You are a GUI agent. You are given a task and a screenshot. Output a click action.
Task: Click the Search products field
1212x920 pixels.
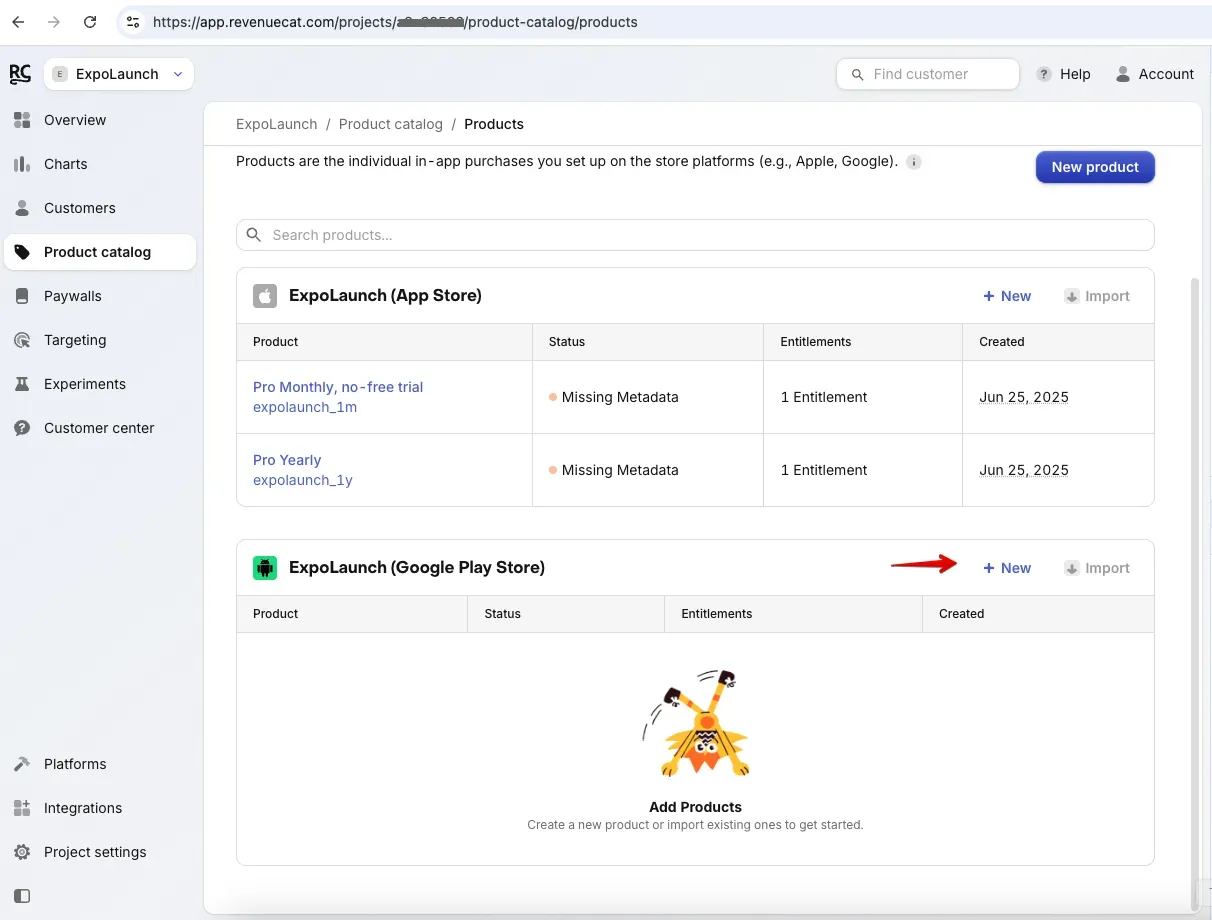click(695, 235)
